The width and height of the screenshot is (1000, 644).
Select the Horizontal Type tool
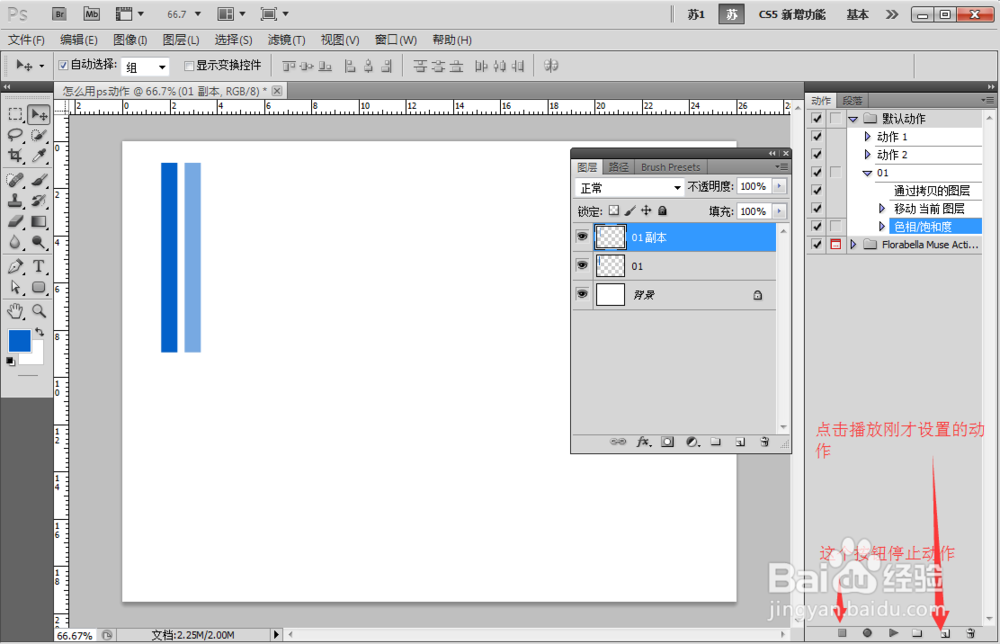[x=39, y=266]
